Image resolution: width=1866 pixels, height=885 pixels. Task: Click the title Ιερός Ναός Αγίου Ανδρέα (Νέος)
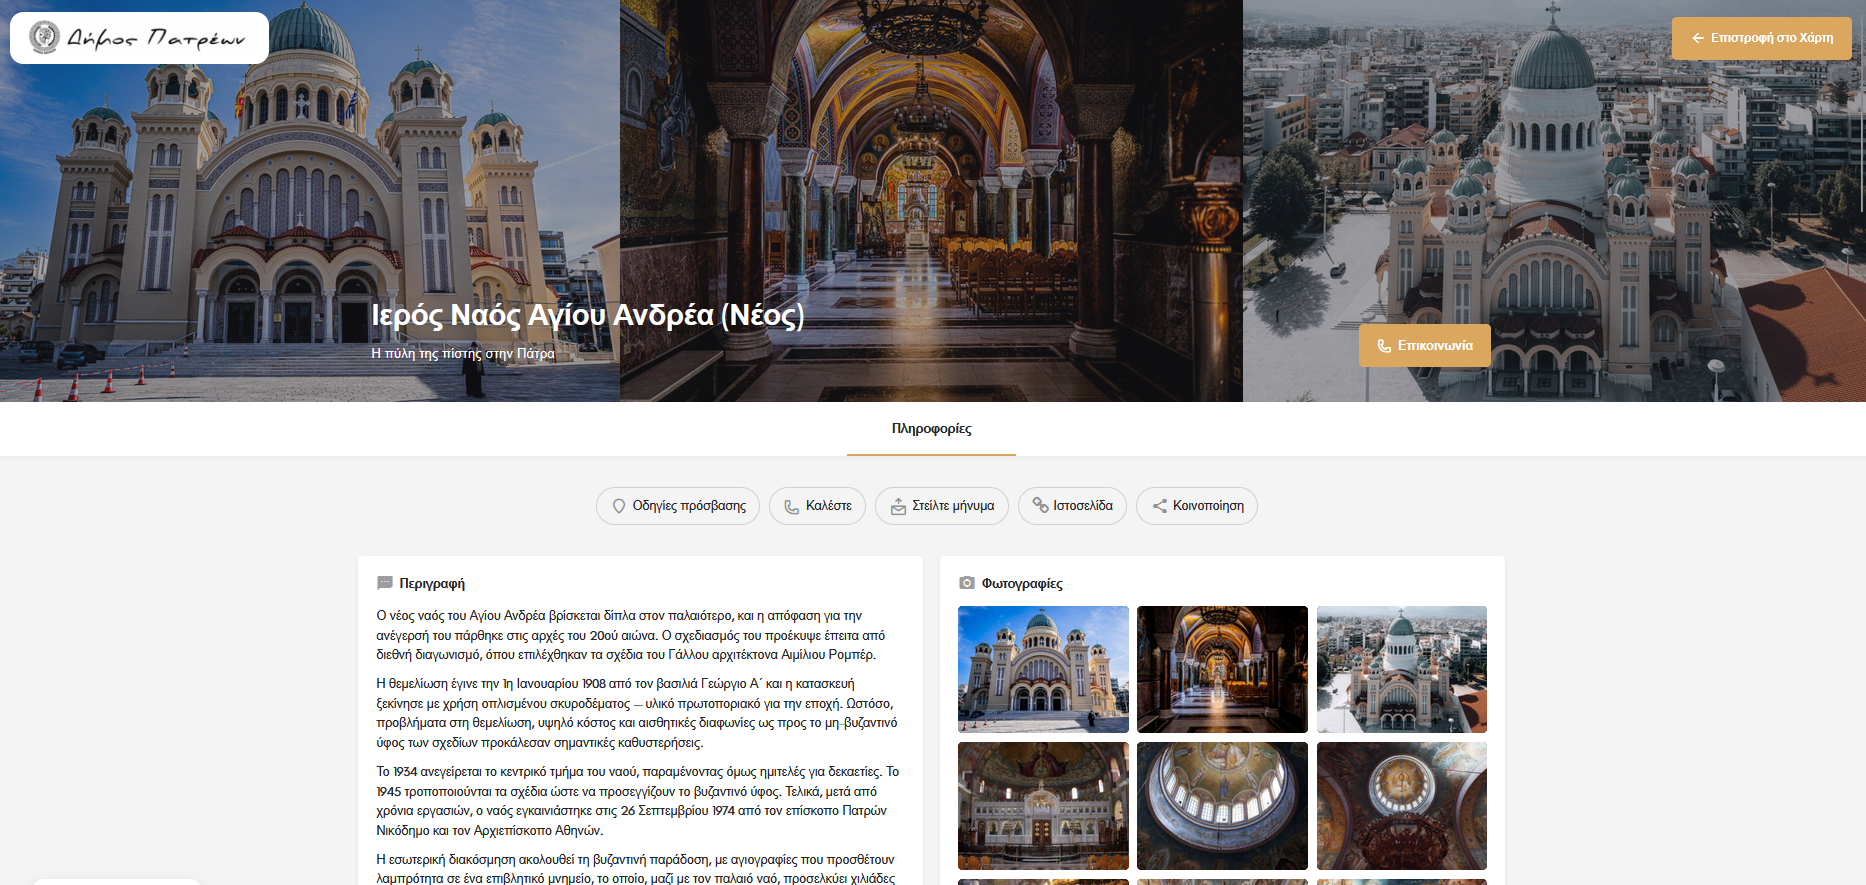(587, 315)
